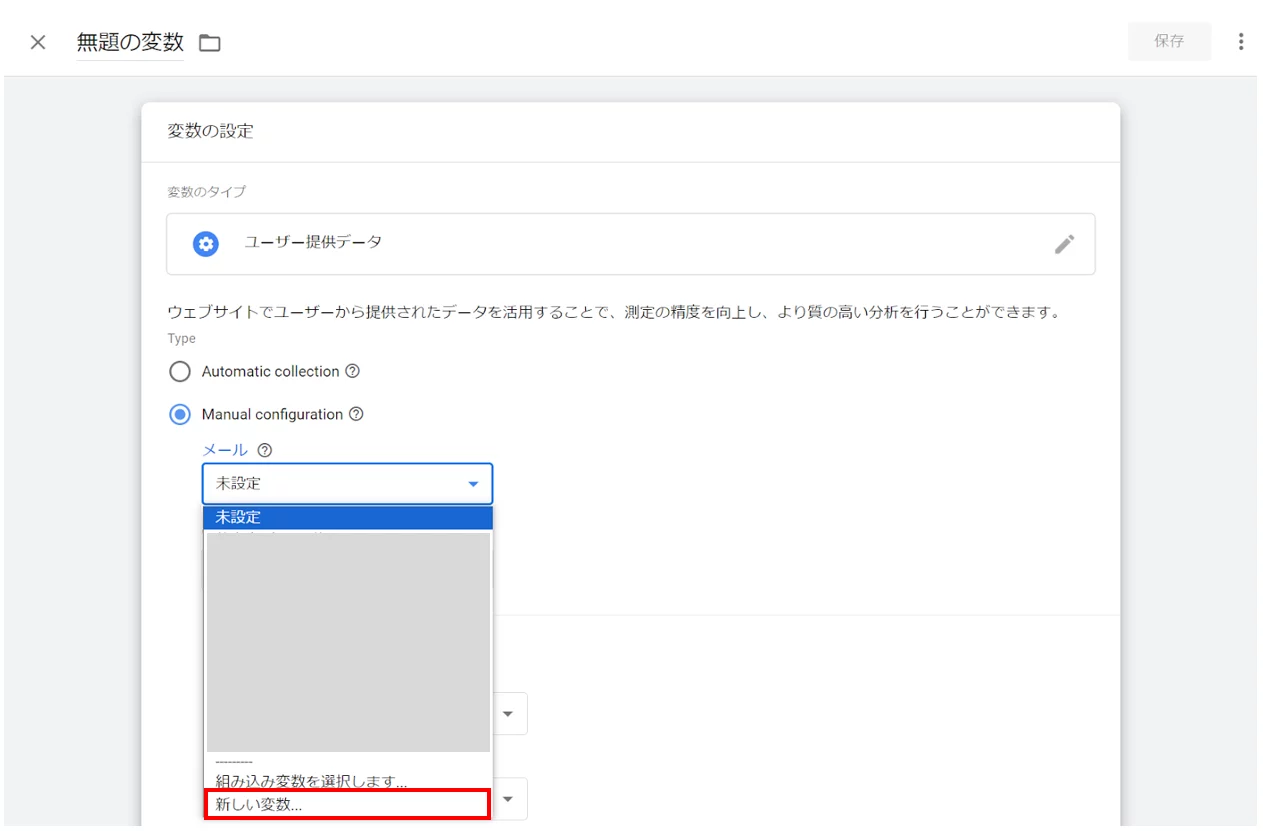Click the blue gear variable type icon

205,243
